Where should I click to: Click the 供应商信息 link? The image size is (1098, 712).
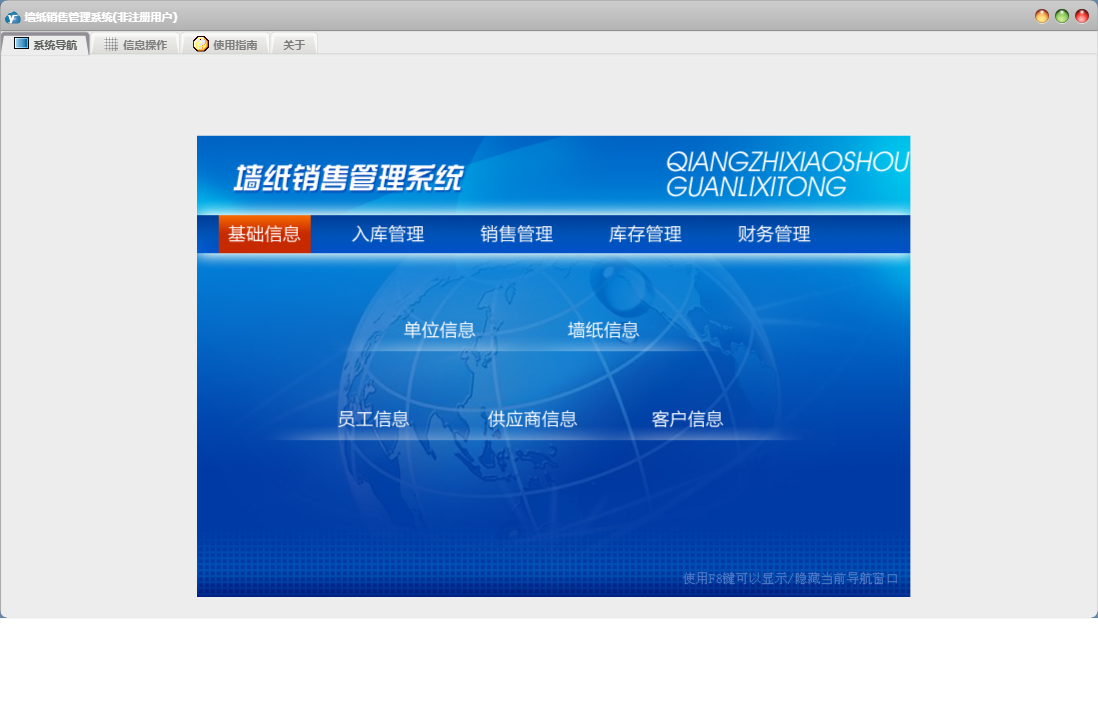[532, 419]
